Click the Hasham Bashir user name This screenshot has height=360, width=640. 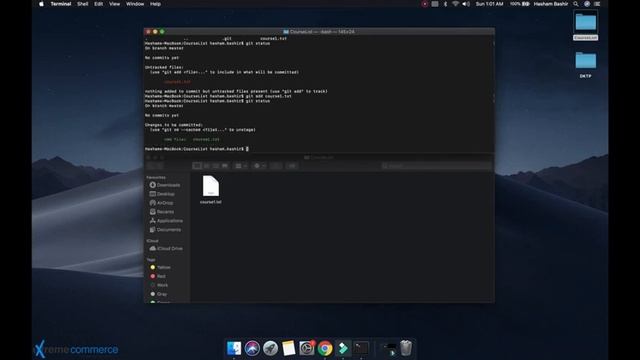(551, 4)
